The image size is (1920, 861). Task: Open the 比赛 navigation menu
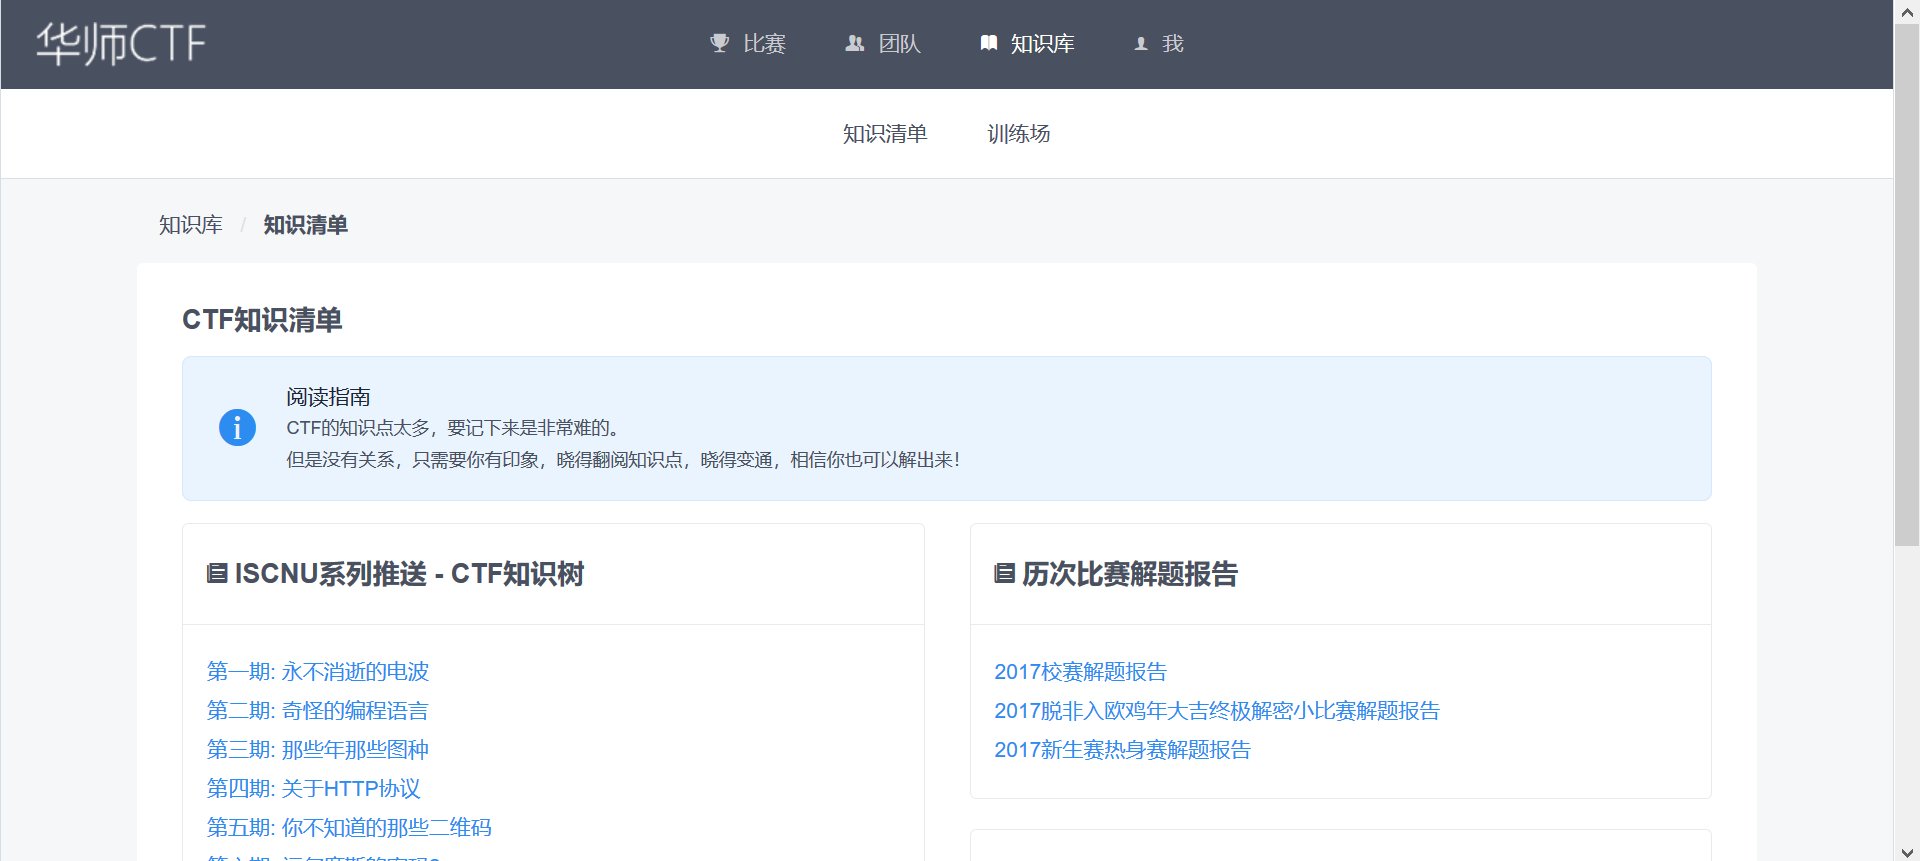coord(748,44)
